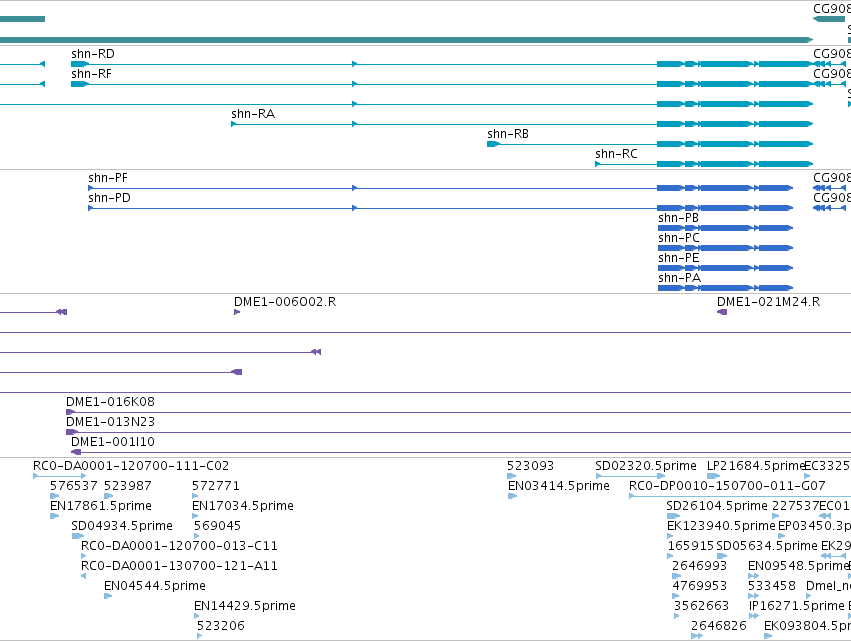Click the shn-RD first exon block
The image size is (851, 641).
coord(79,64)
